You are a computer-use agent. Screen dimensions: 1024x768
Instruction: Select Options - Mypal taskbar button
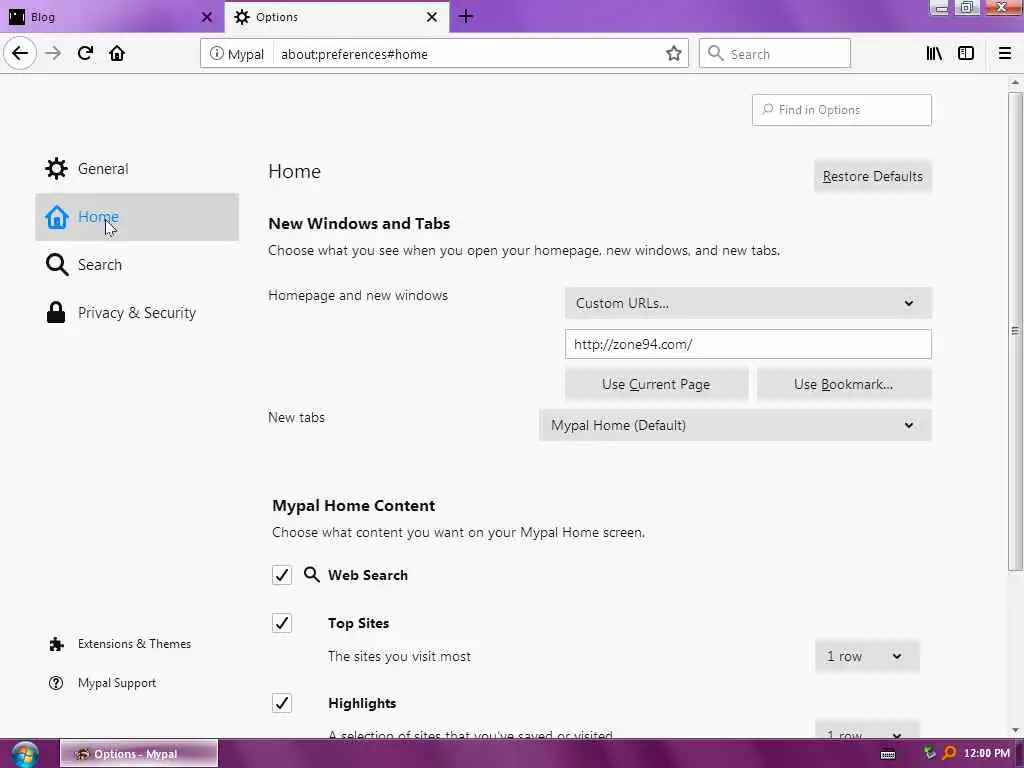[139, 754]
